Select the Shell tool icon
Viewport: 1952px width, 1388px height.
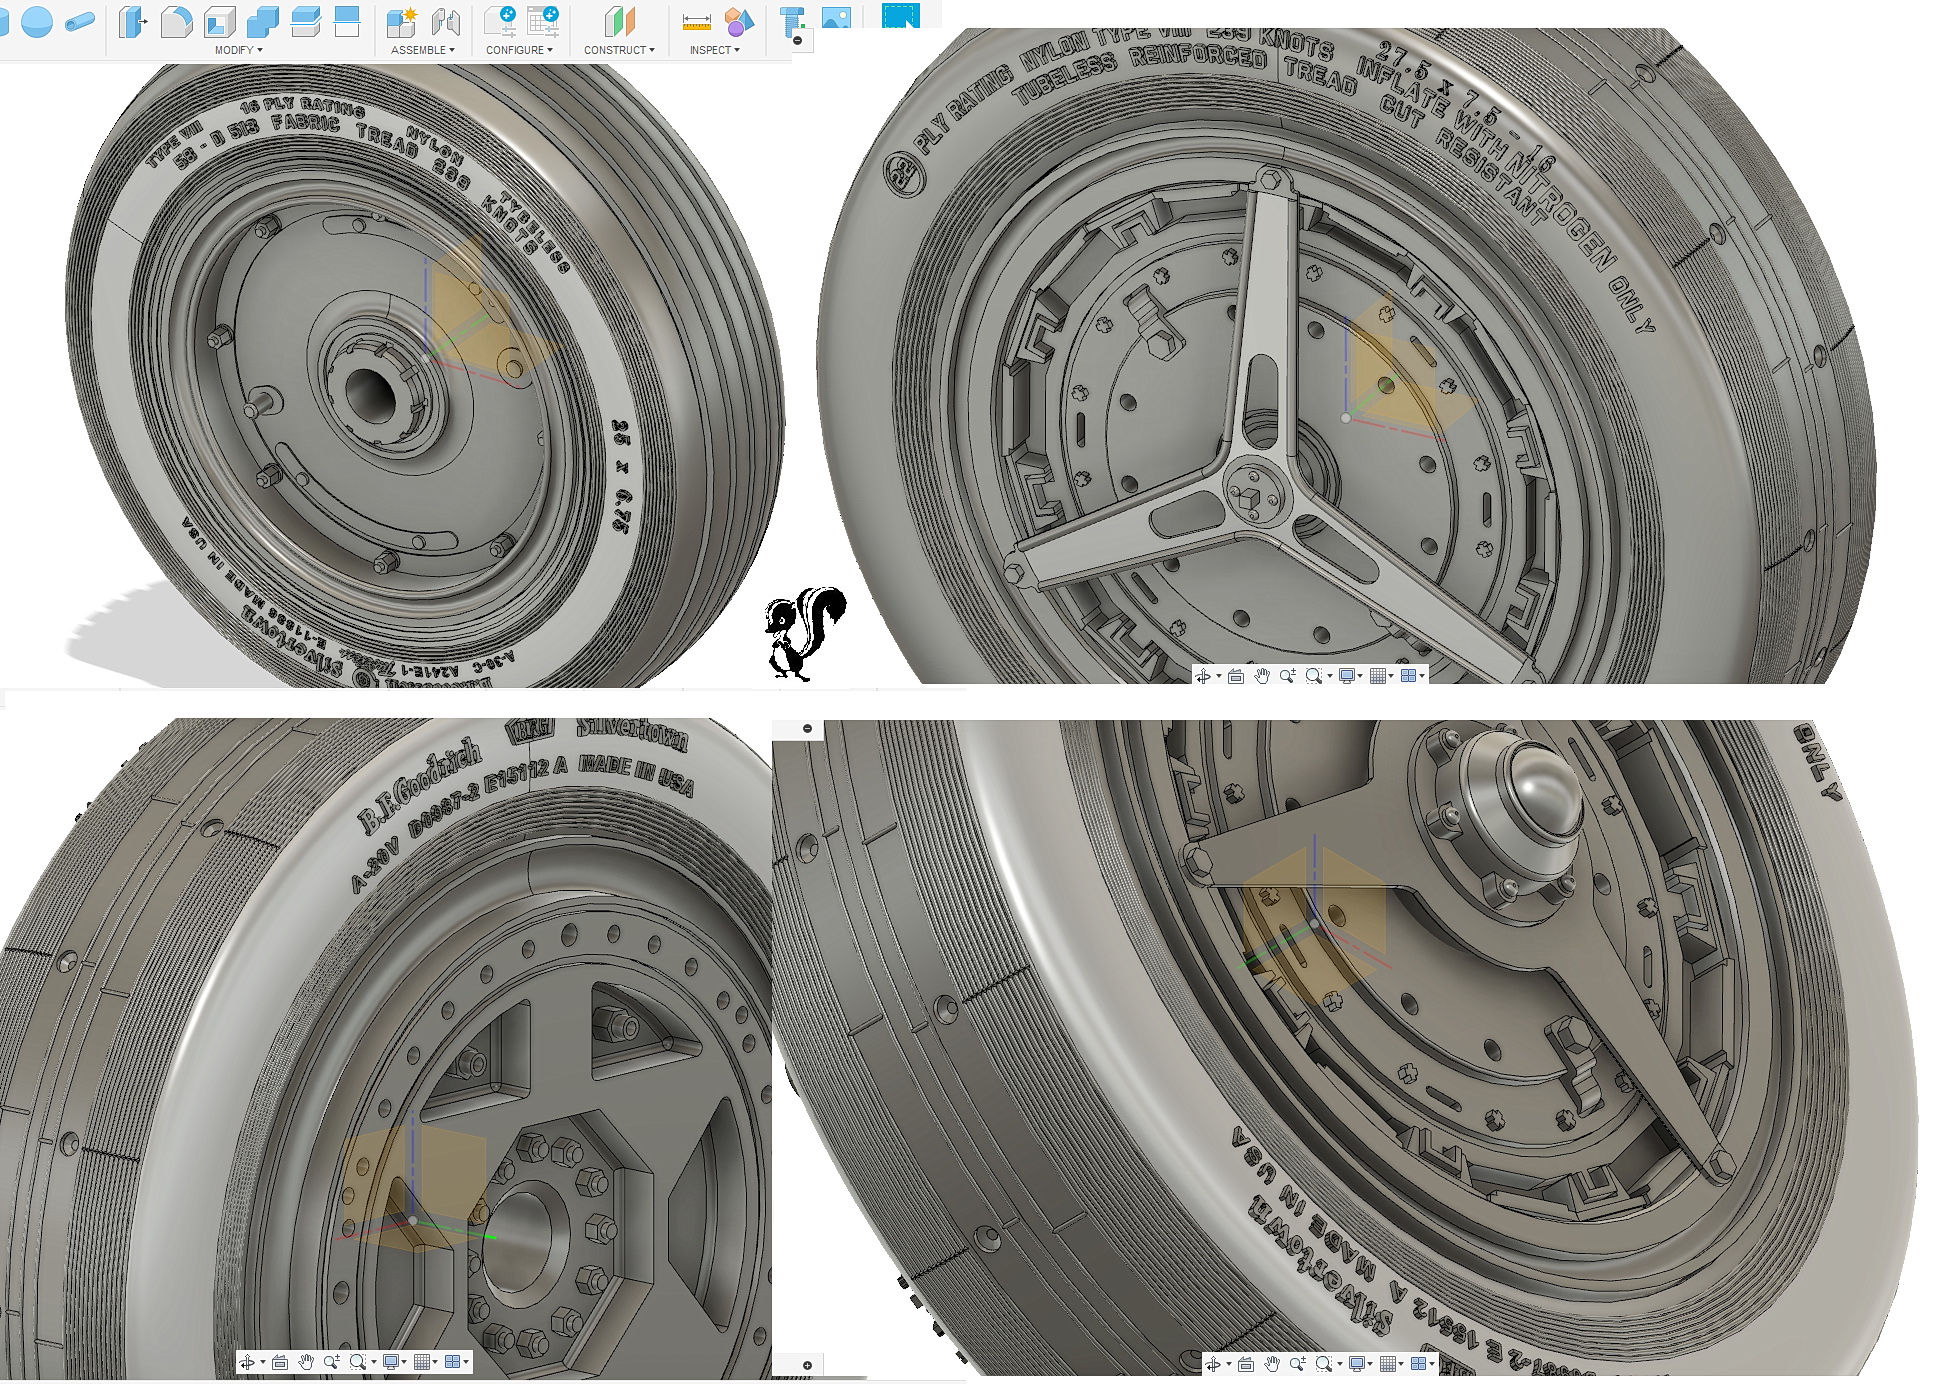pyautogui.click(x=219, y=21)
